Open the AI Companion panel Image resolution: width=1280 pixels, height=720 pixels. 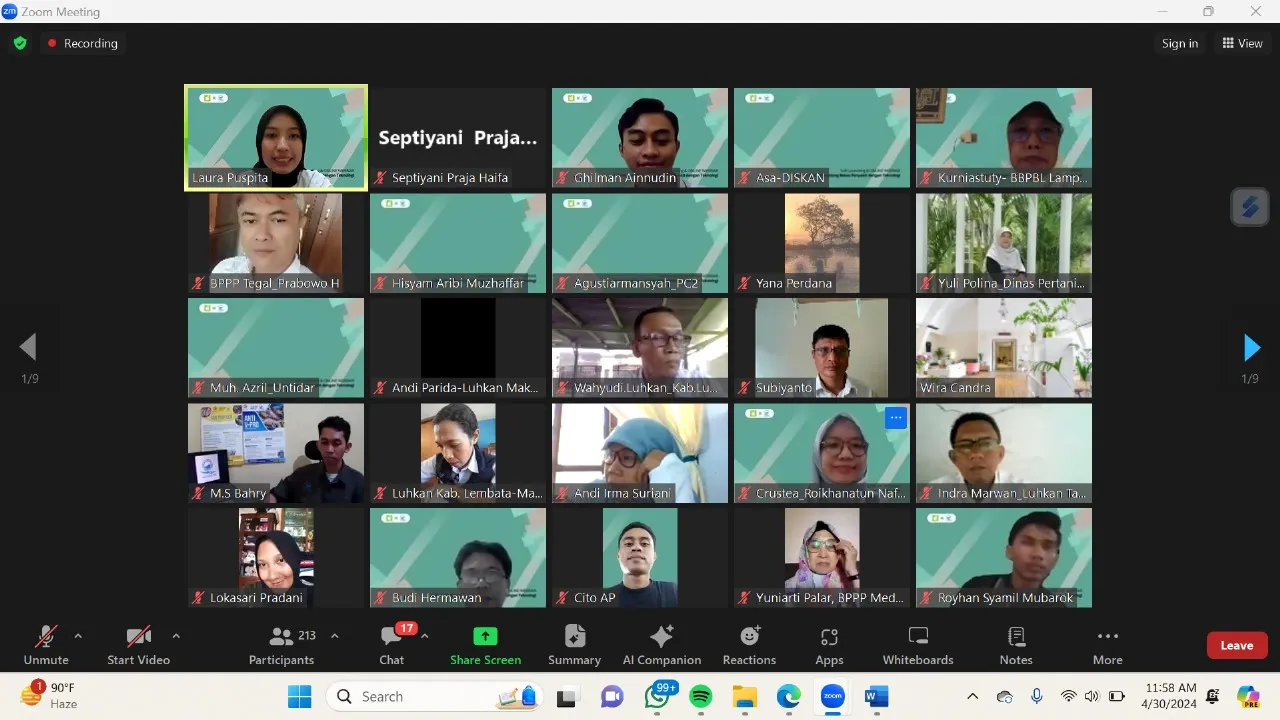coord(661,644)
